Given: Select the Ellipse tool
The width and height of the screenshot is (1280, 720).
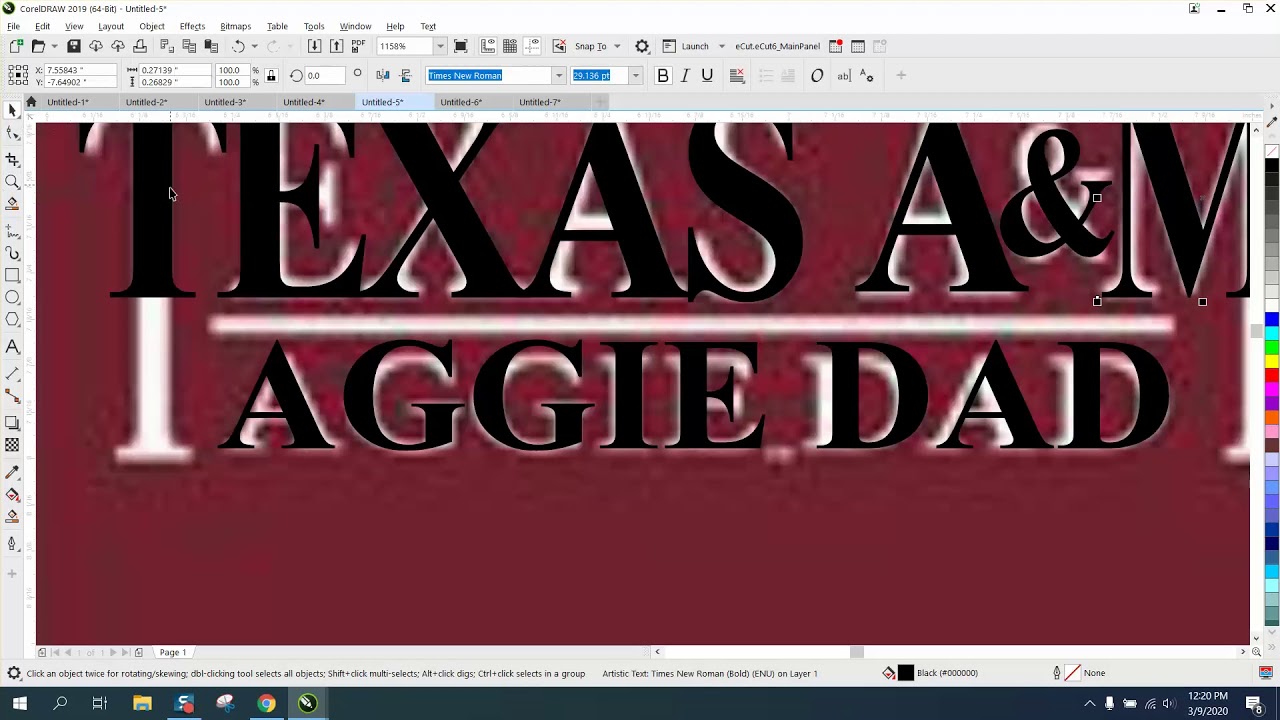Looking at the screenshot, I should pos(12,297).
